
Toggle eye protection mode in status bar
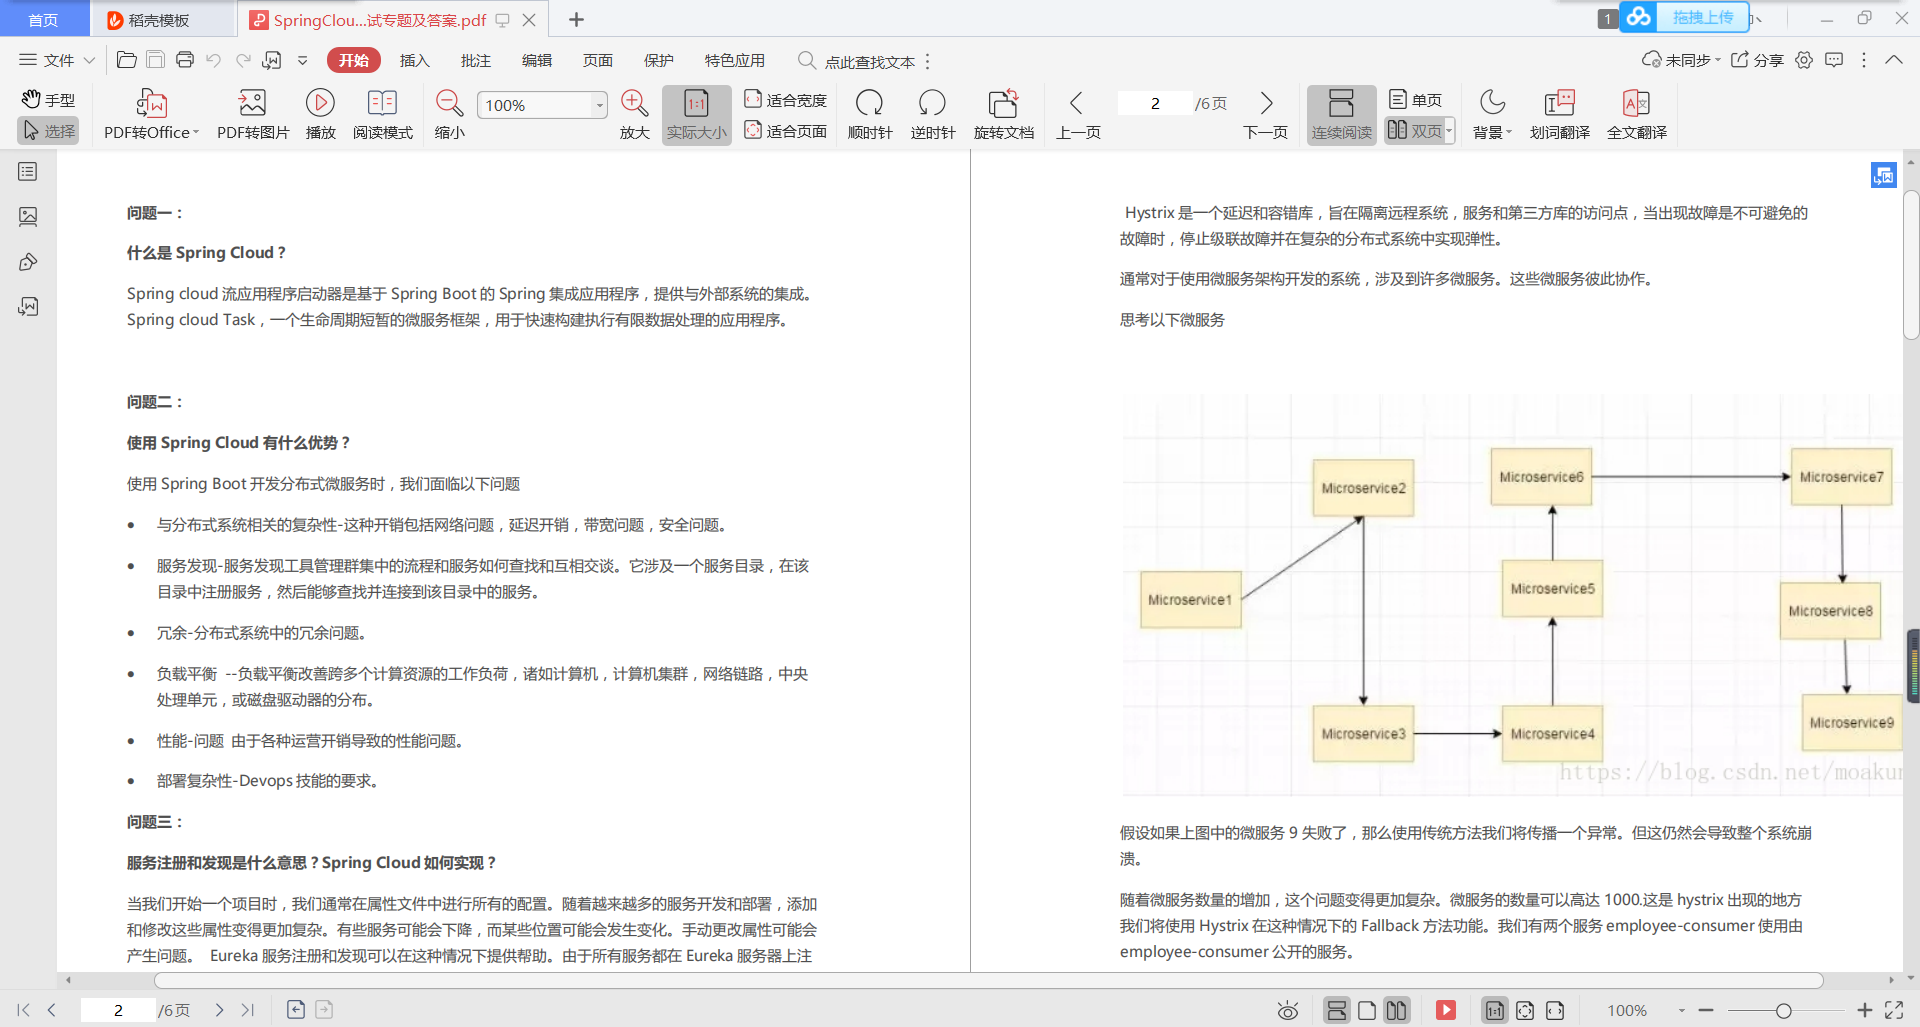click(x=1288, y=1011)
